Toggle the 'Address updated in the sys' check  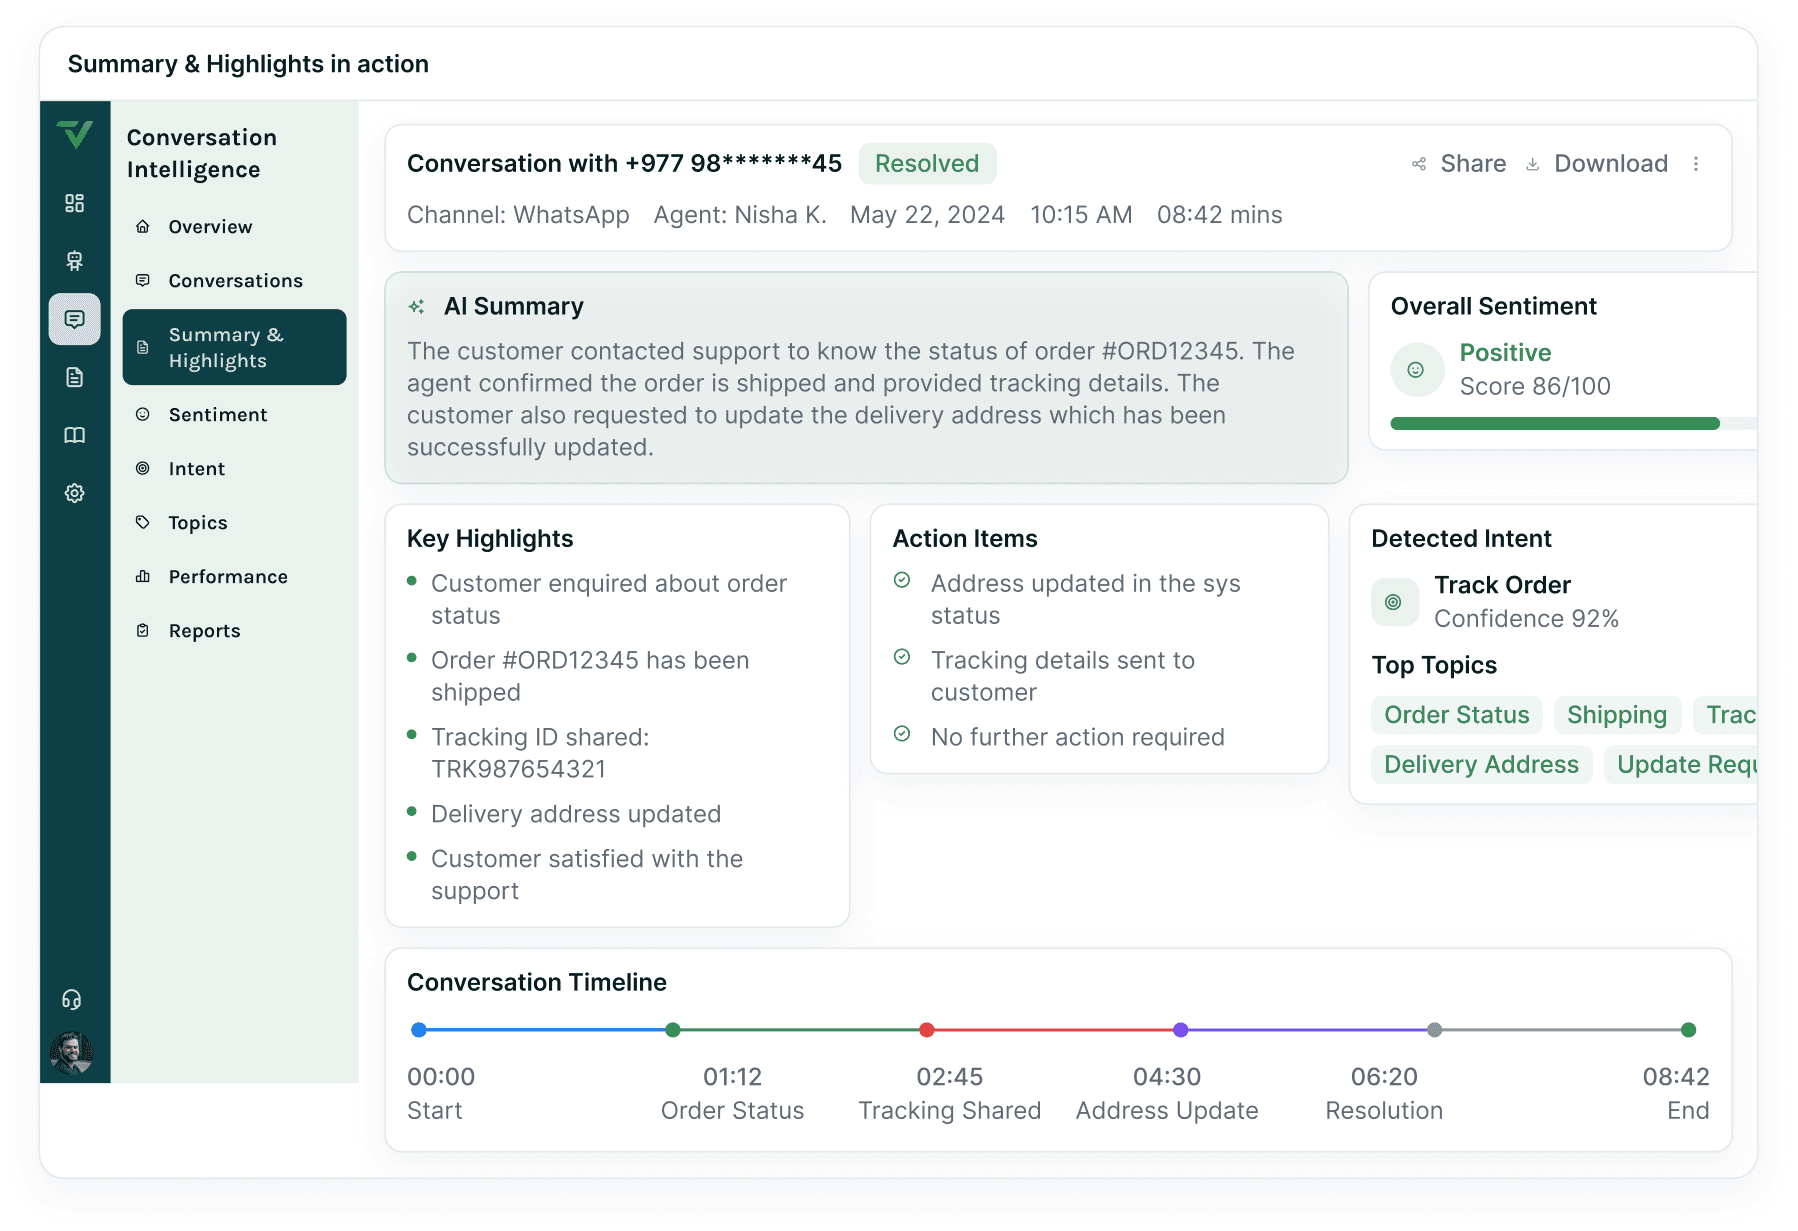click(x=902, y=581)
